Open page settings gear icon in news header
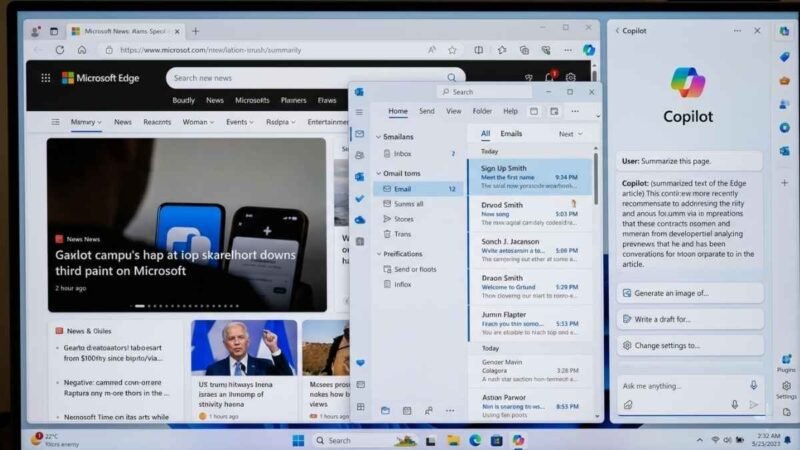The image size is (800, 450). pos(570,78)
